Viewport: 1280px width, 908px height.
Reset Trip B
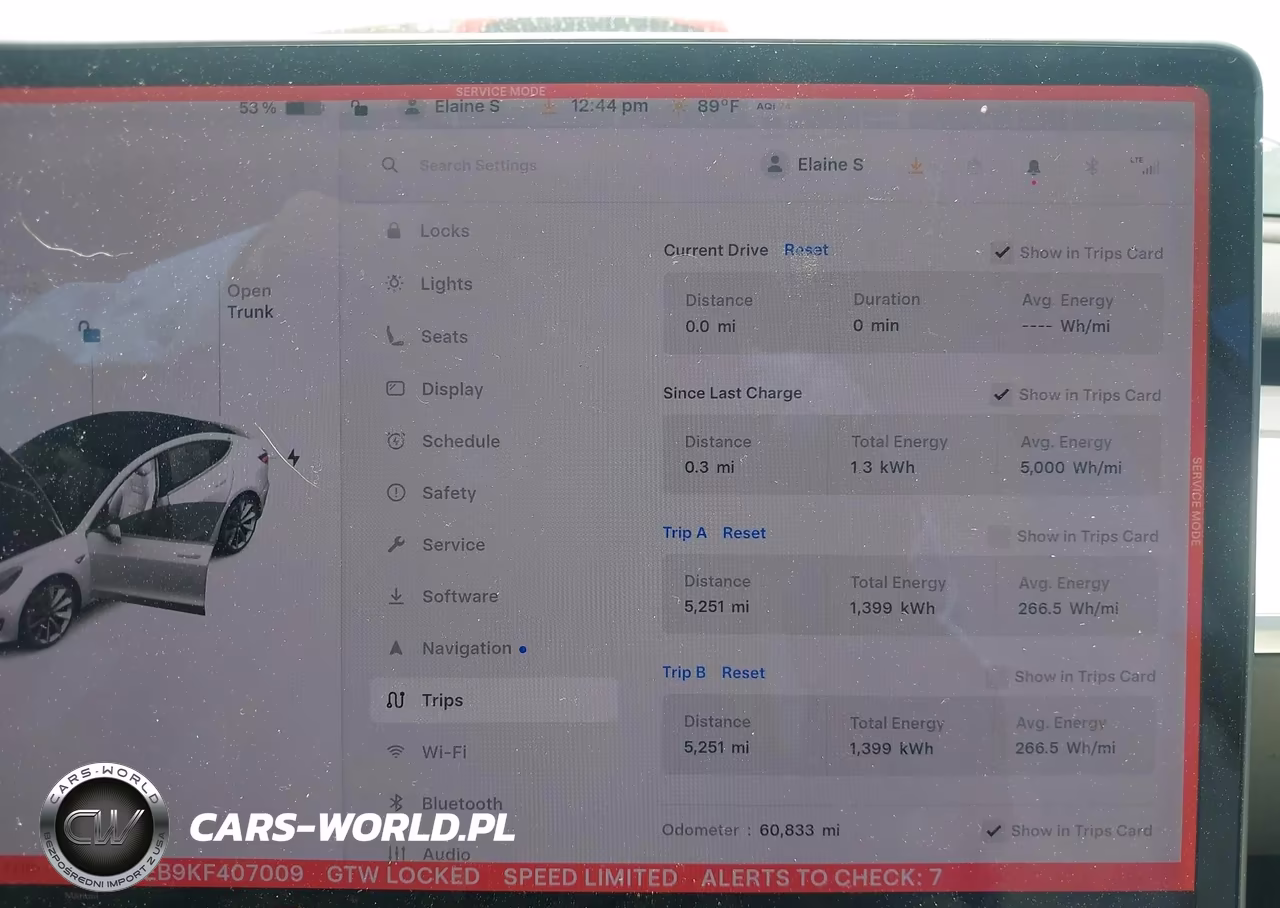[x=743, y=673]
